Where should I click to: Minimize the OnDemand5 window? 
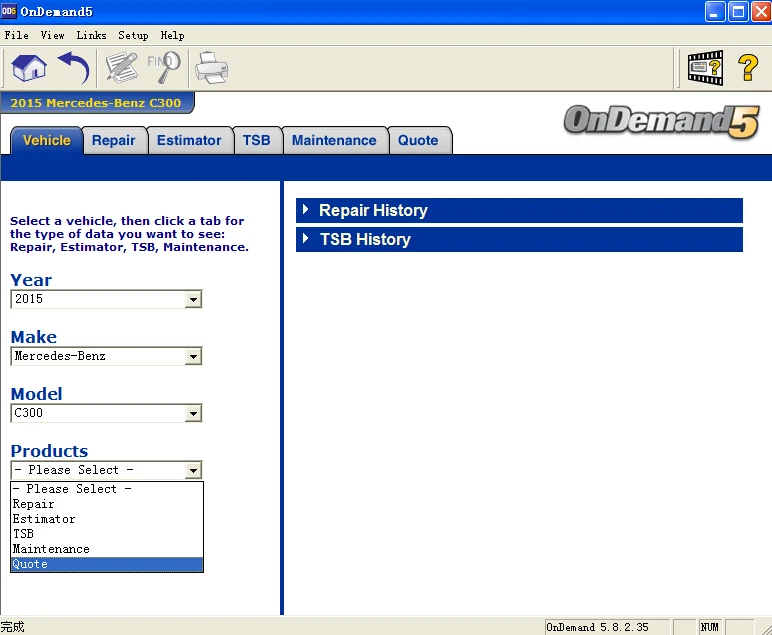point(715,11)
